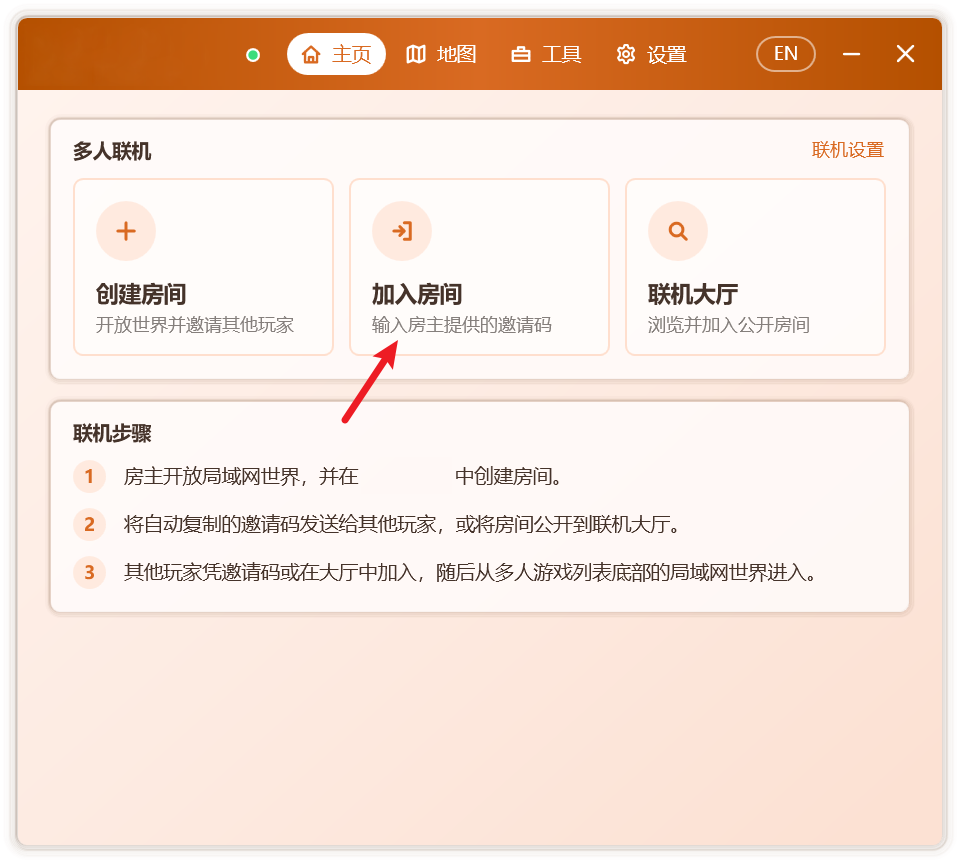Click the toolbox icon beside 工具

point(520,54)
